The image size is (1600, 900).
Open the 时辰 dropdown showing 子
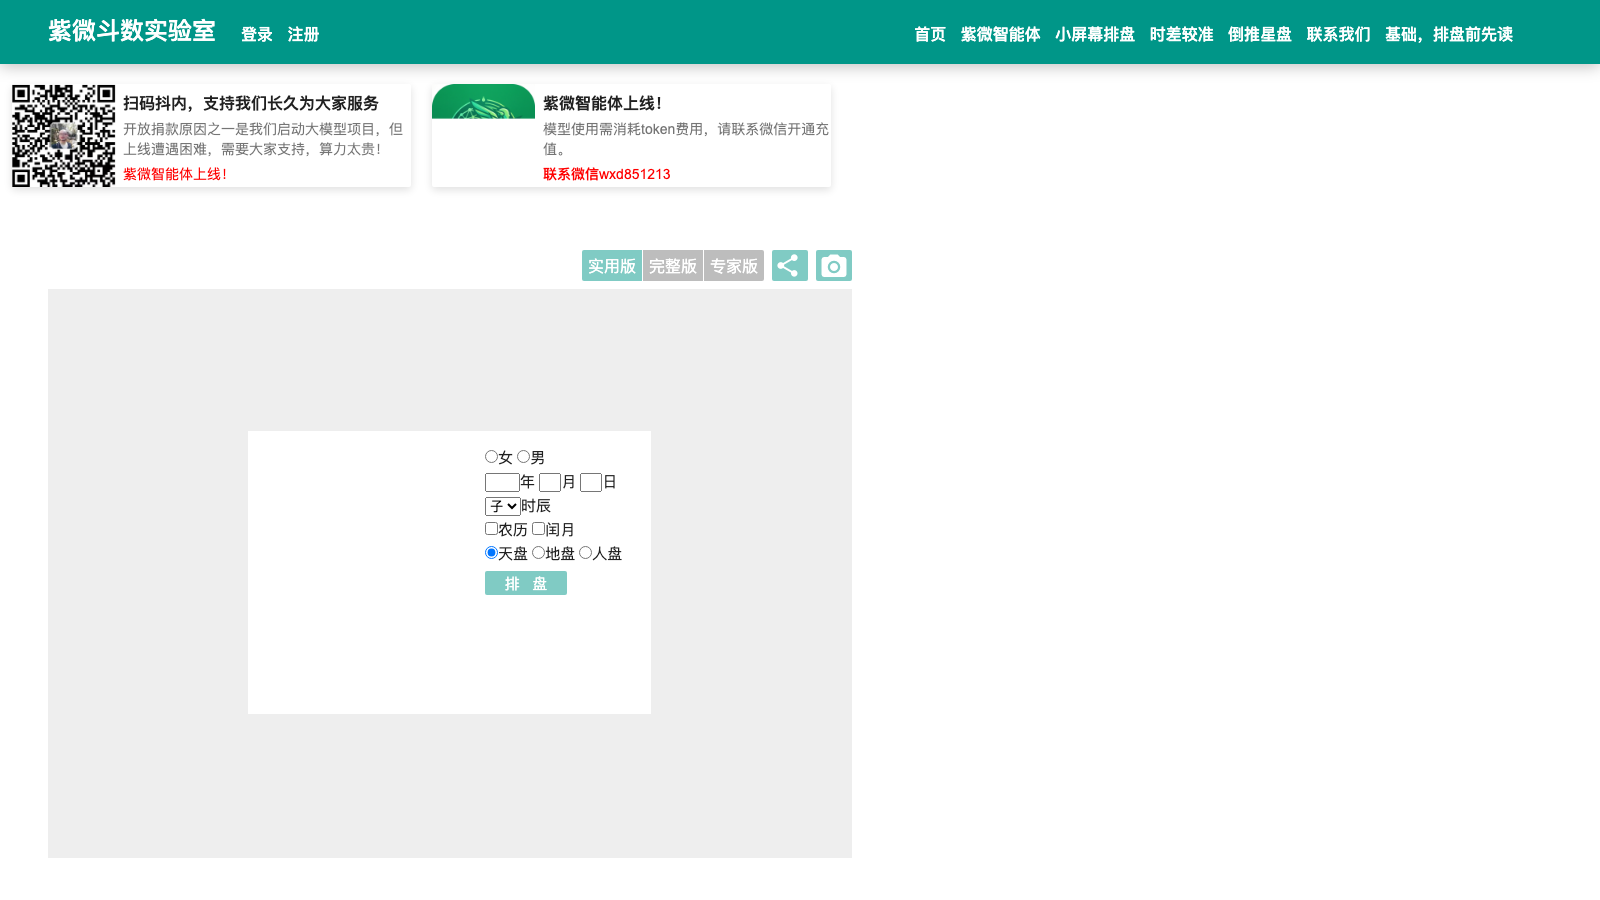coord(502,506)
